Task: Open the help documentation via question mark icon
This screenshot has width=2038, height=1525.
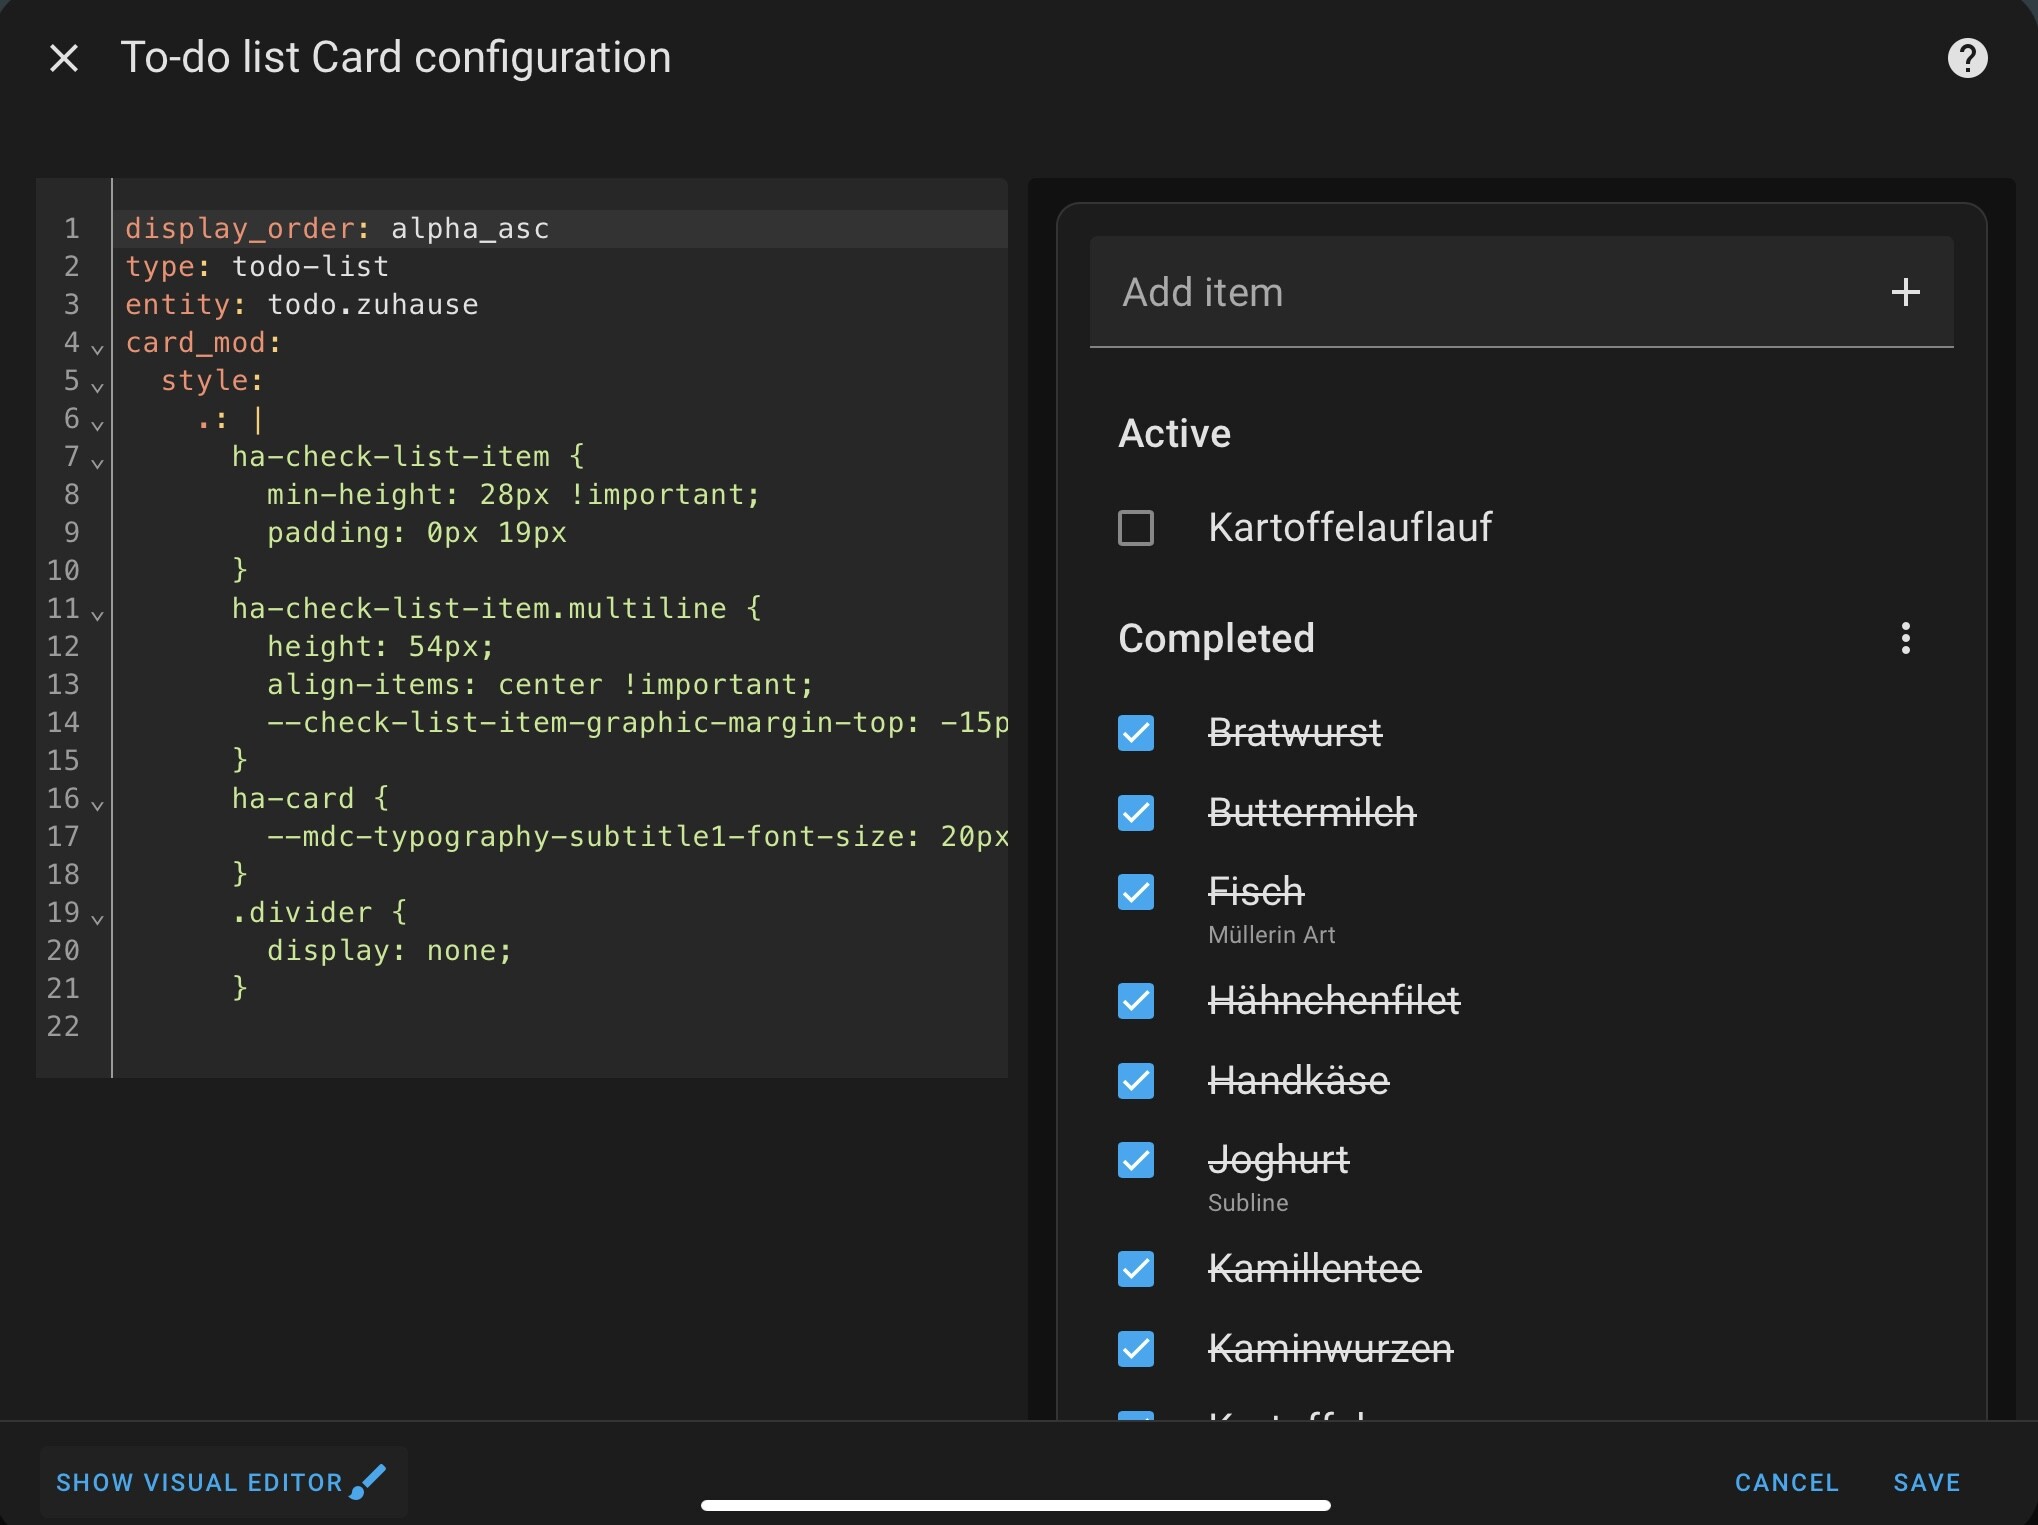Action: tap(1967, 57)
